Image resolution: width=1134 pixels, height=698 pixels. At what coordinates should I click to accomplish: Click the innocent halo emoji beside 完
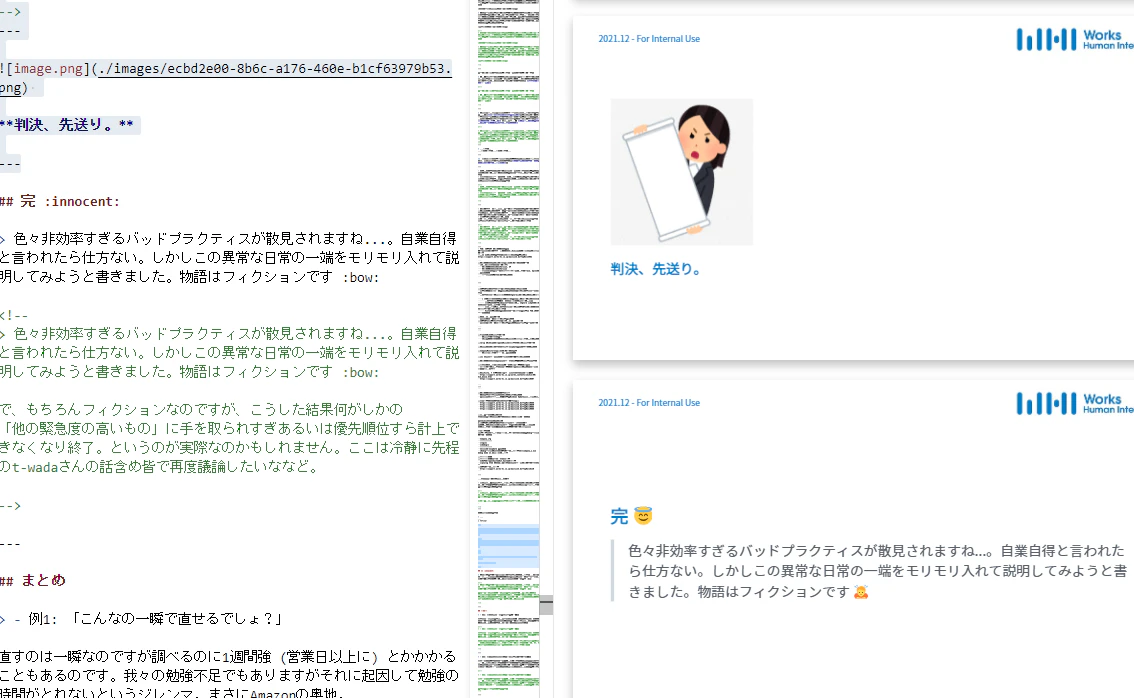643,516
